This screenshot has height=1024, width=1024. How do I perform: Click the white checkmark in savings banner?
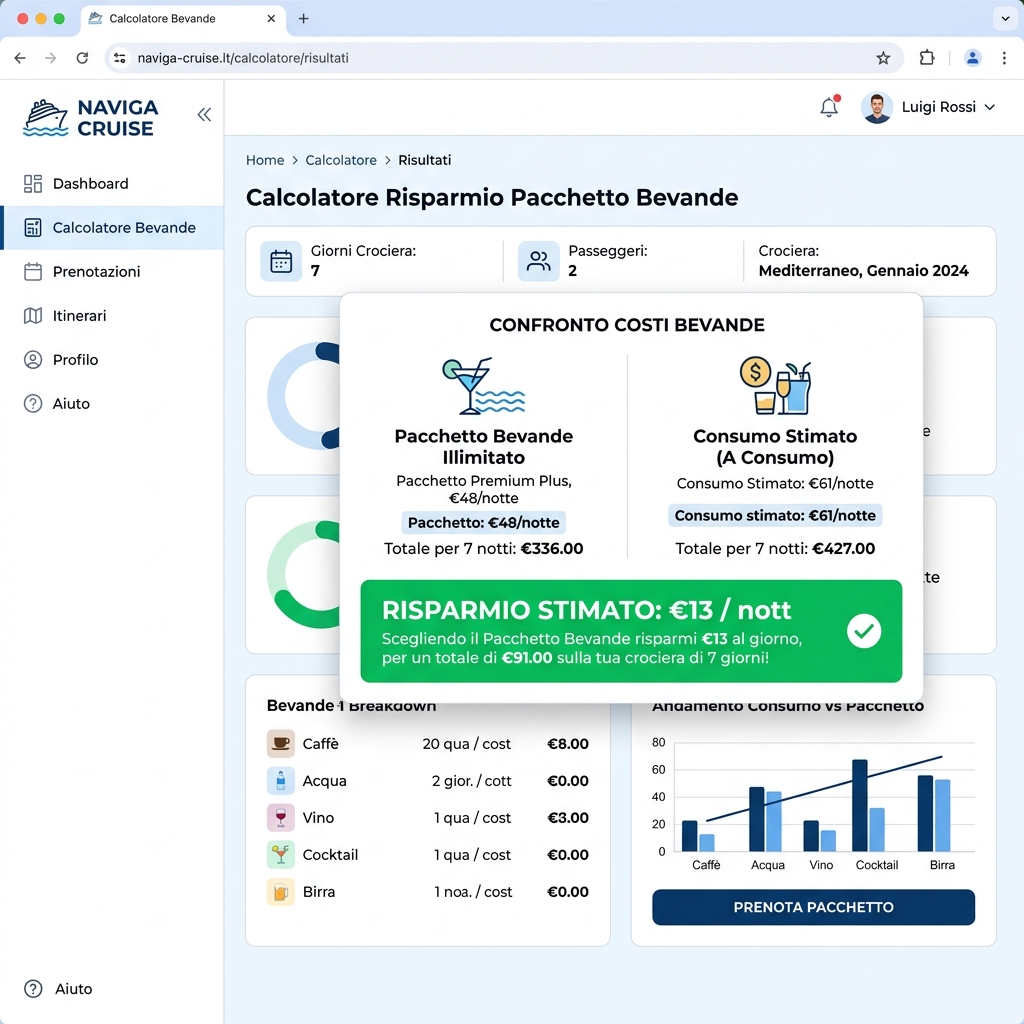(864, 631)
